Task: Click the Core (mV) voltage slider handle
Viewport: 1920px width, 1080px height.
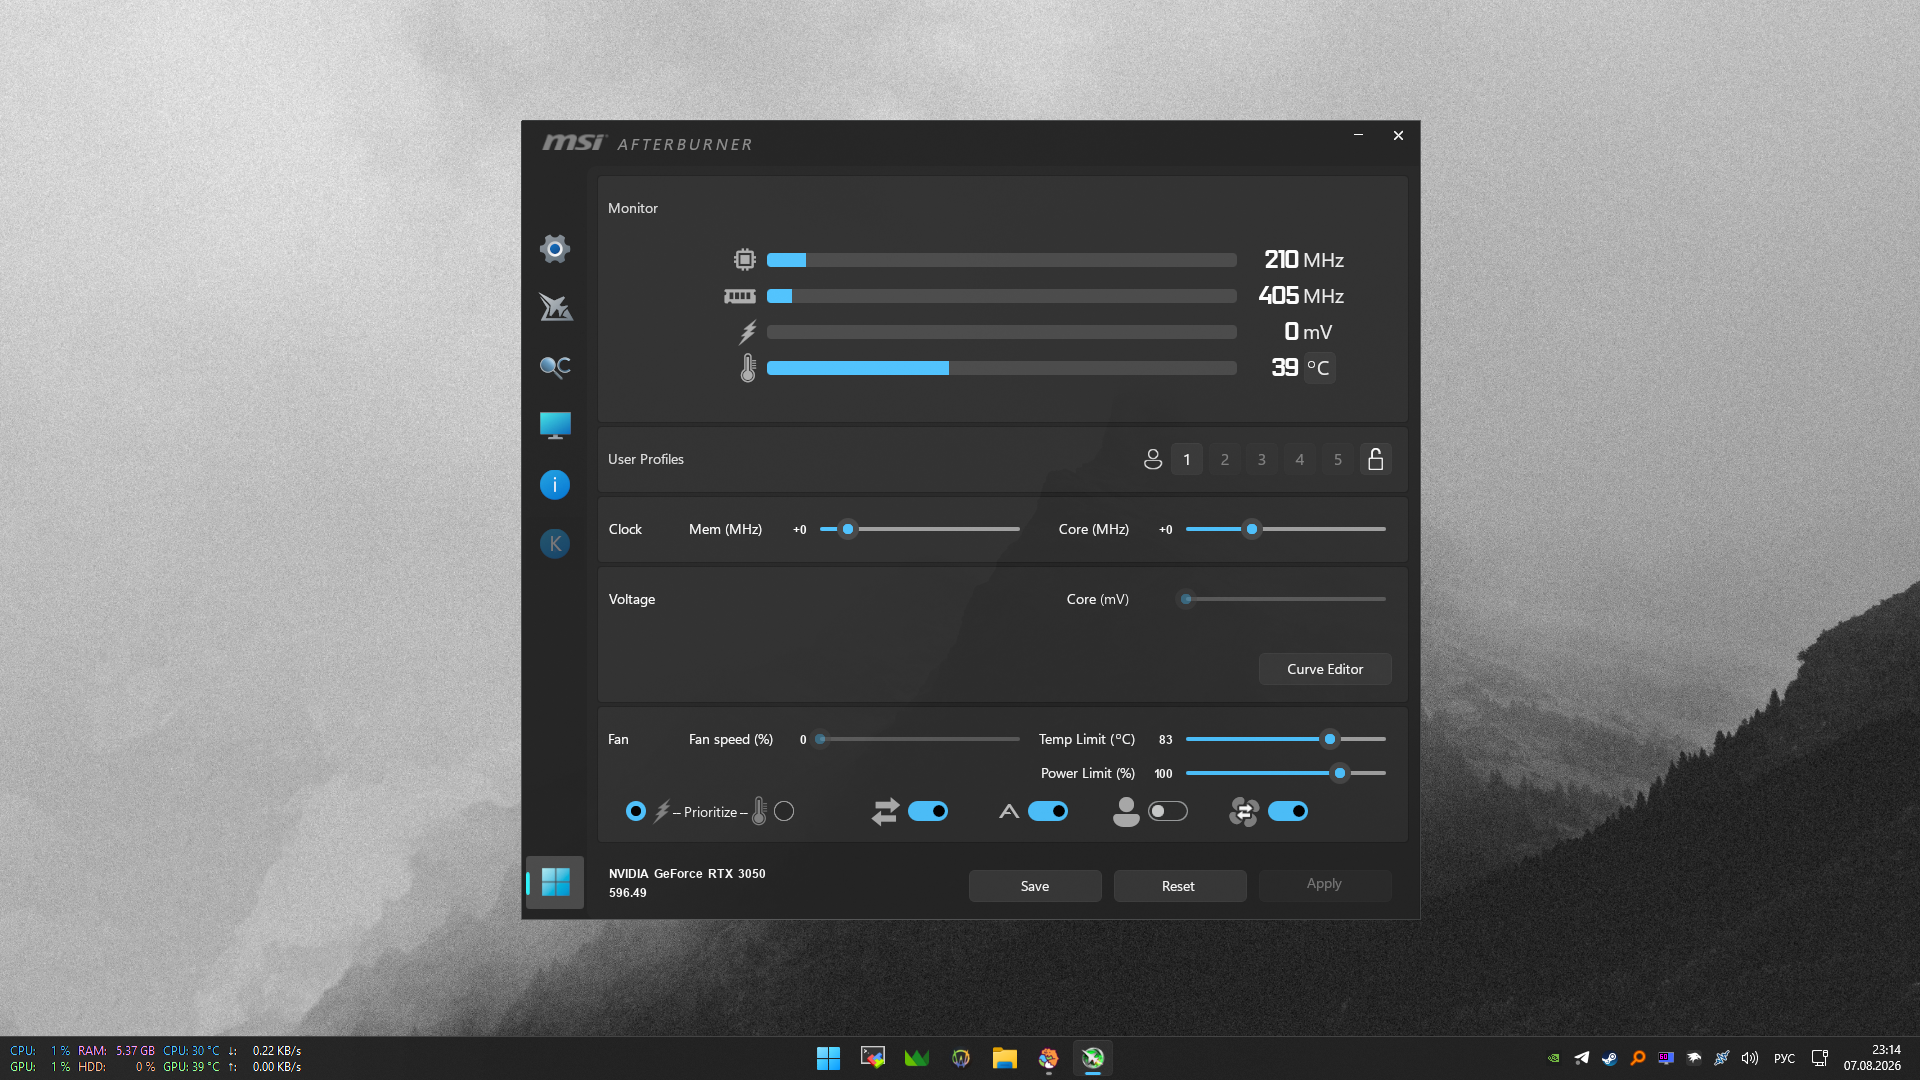Action: [1186, 599]
